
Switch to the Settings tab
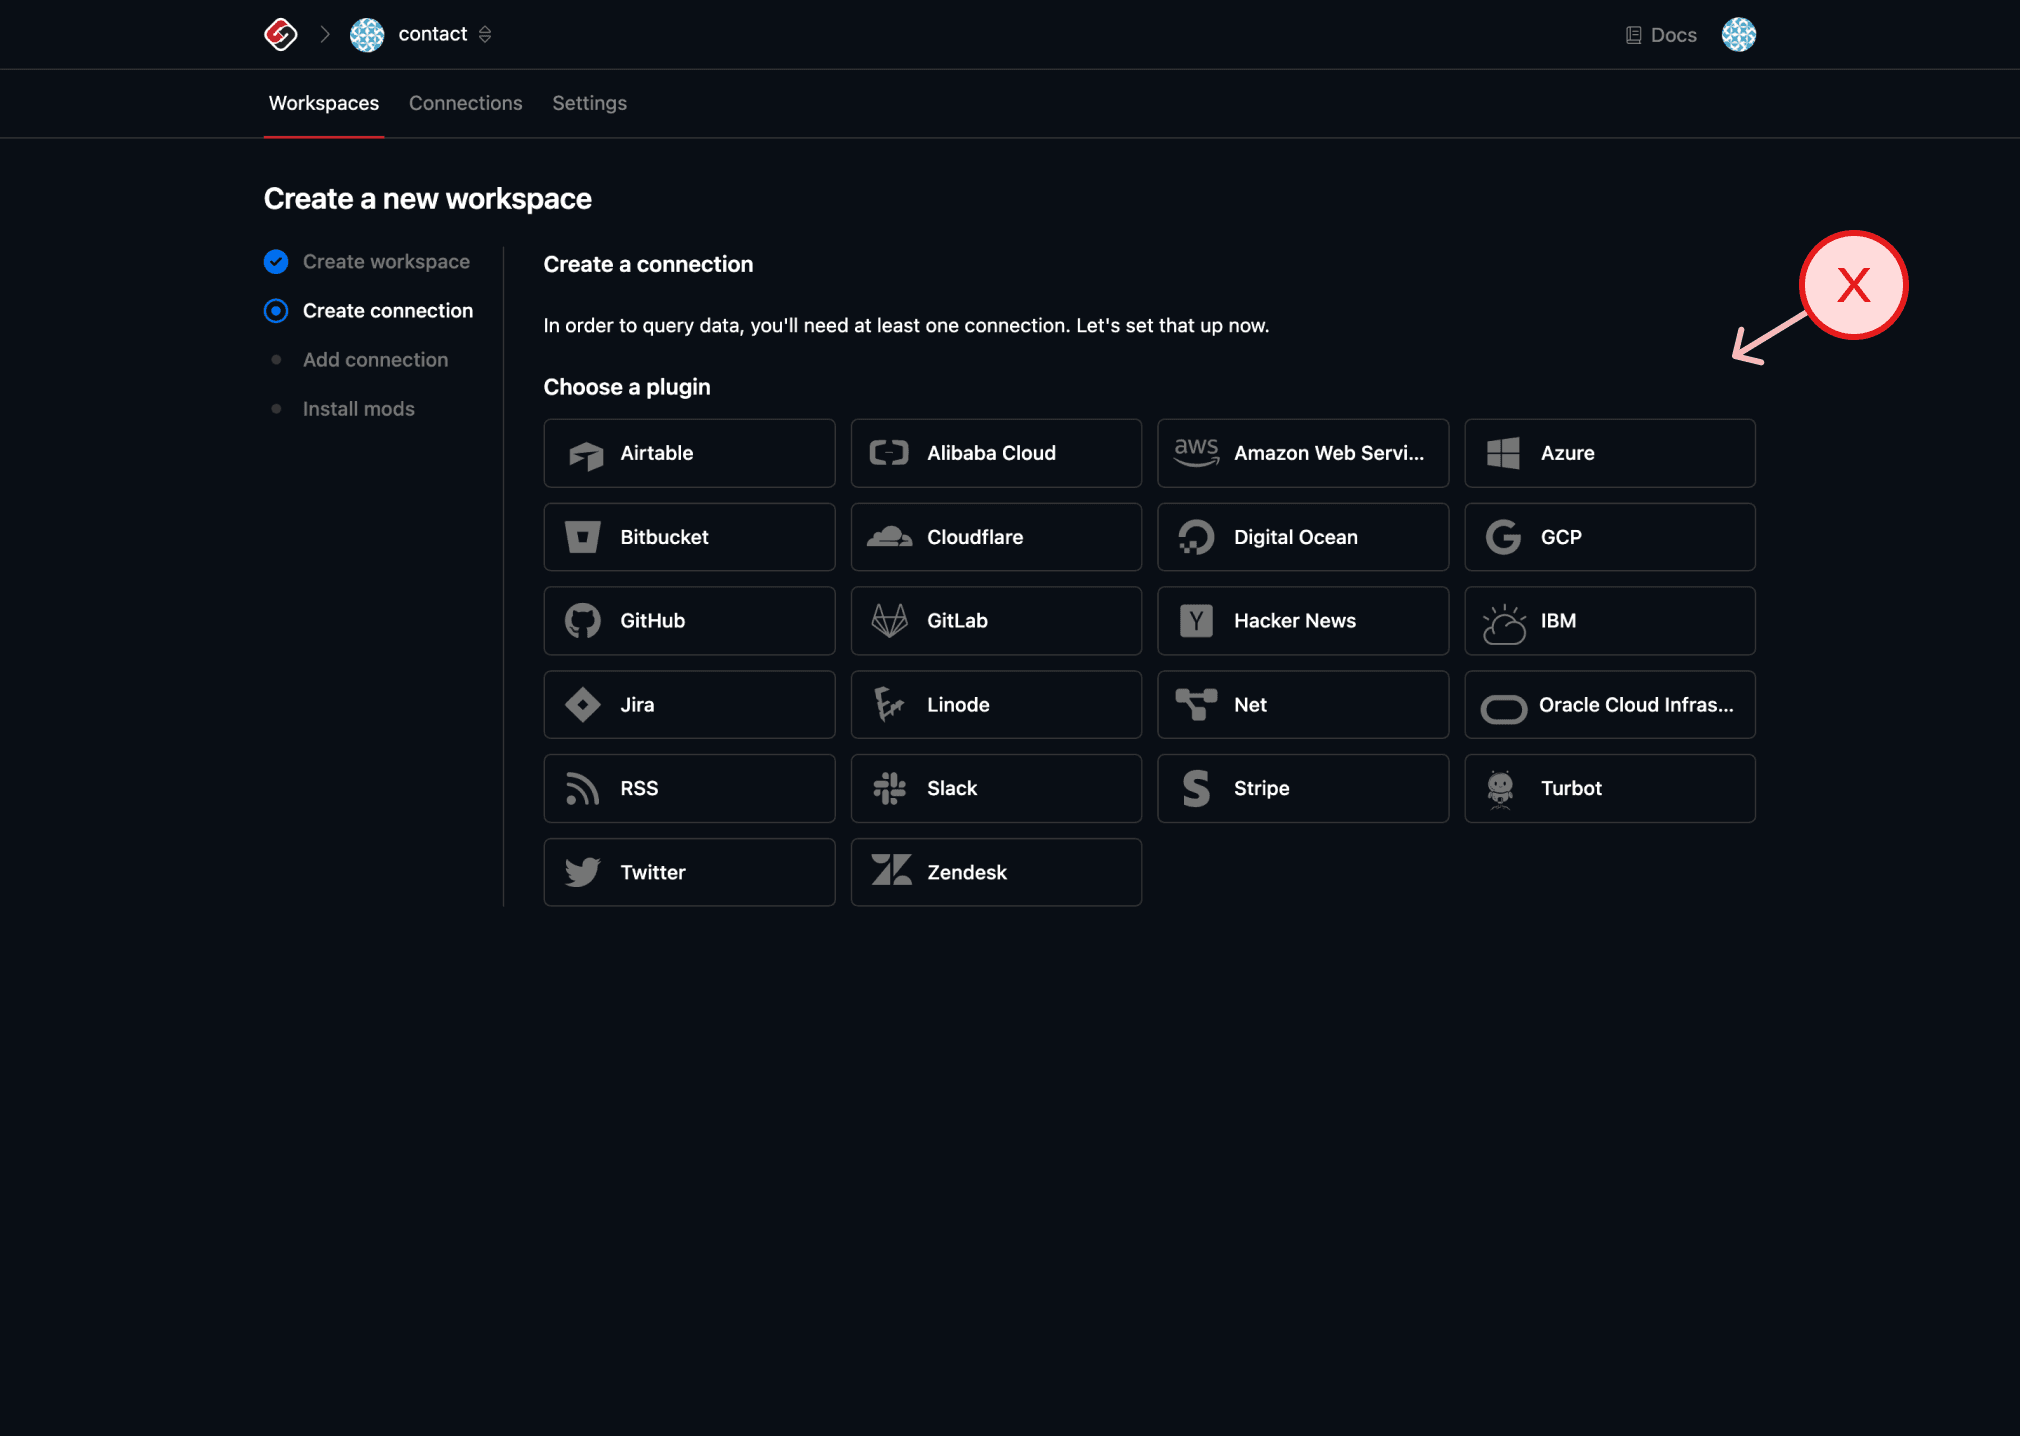tap(589, 103)
